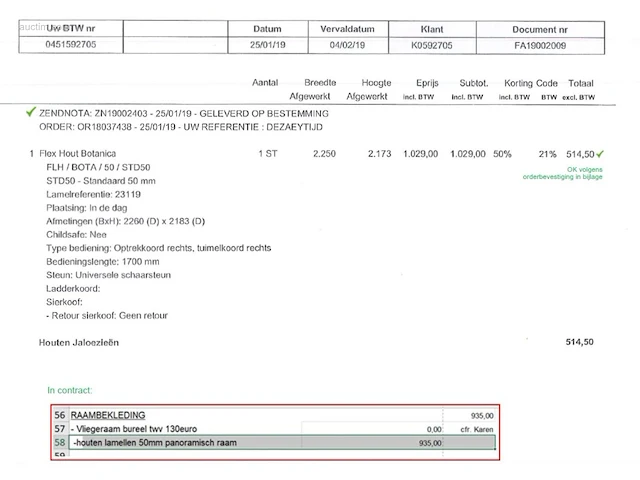Click document number FA19002009
The width and height of the screenshot is (640, 480).
(540, 45)
